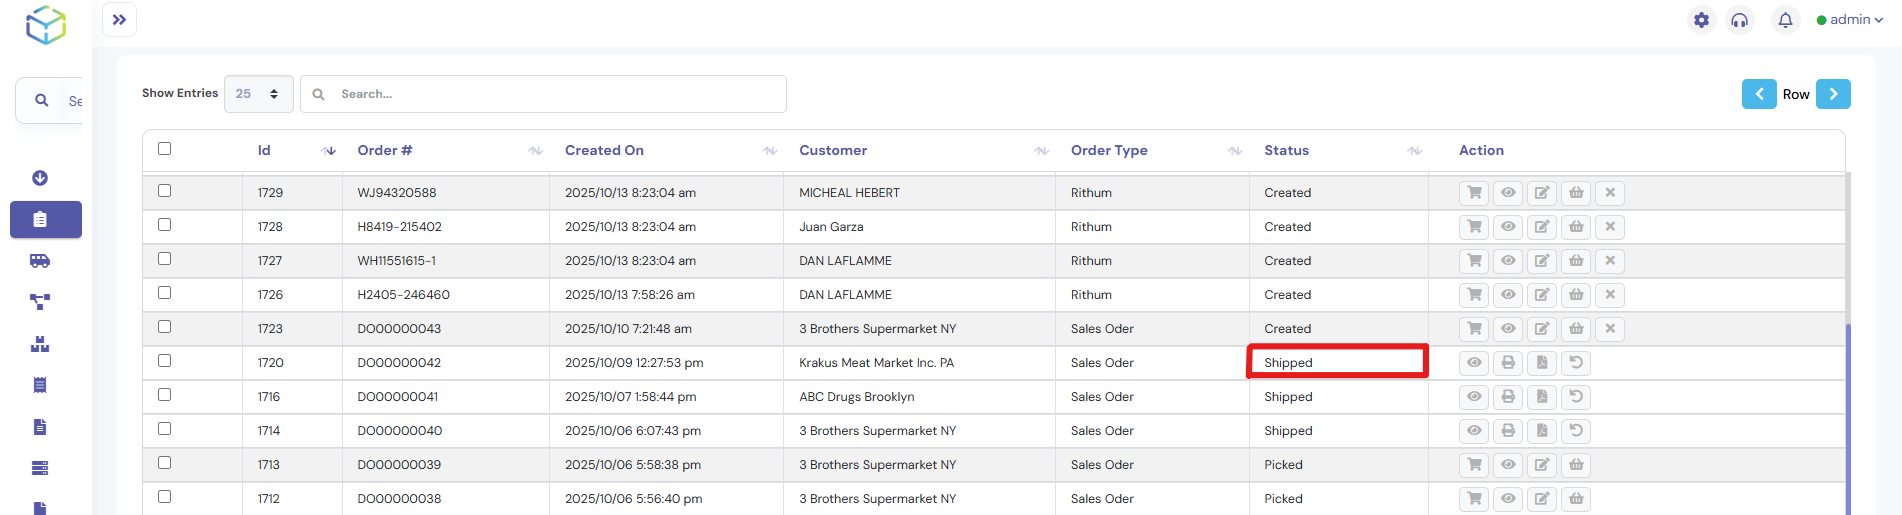Open the workflow diagram sidebar item

(40, 302)
